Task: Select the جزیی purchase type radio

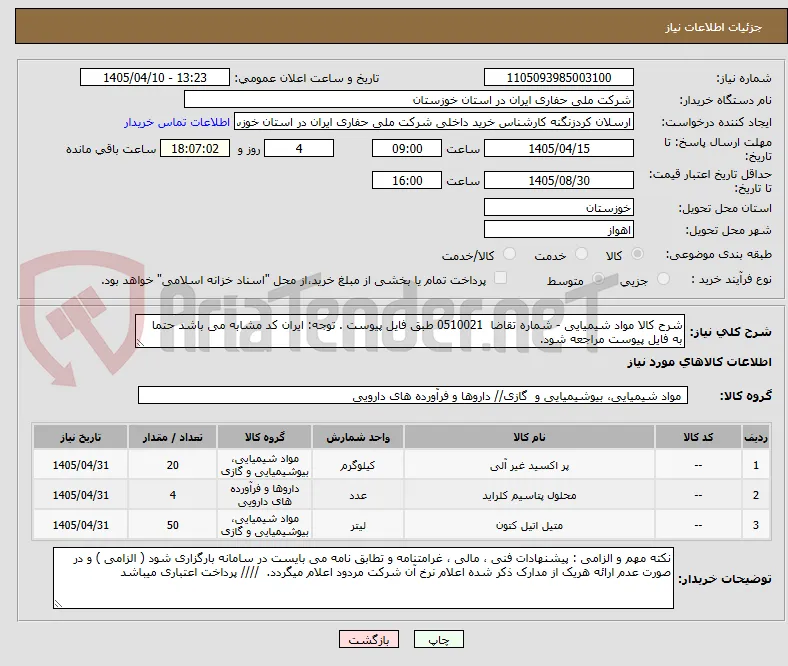Action: [x=663, y=278]
